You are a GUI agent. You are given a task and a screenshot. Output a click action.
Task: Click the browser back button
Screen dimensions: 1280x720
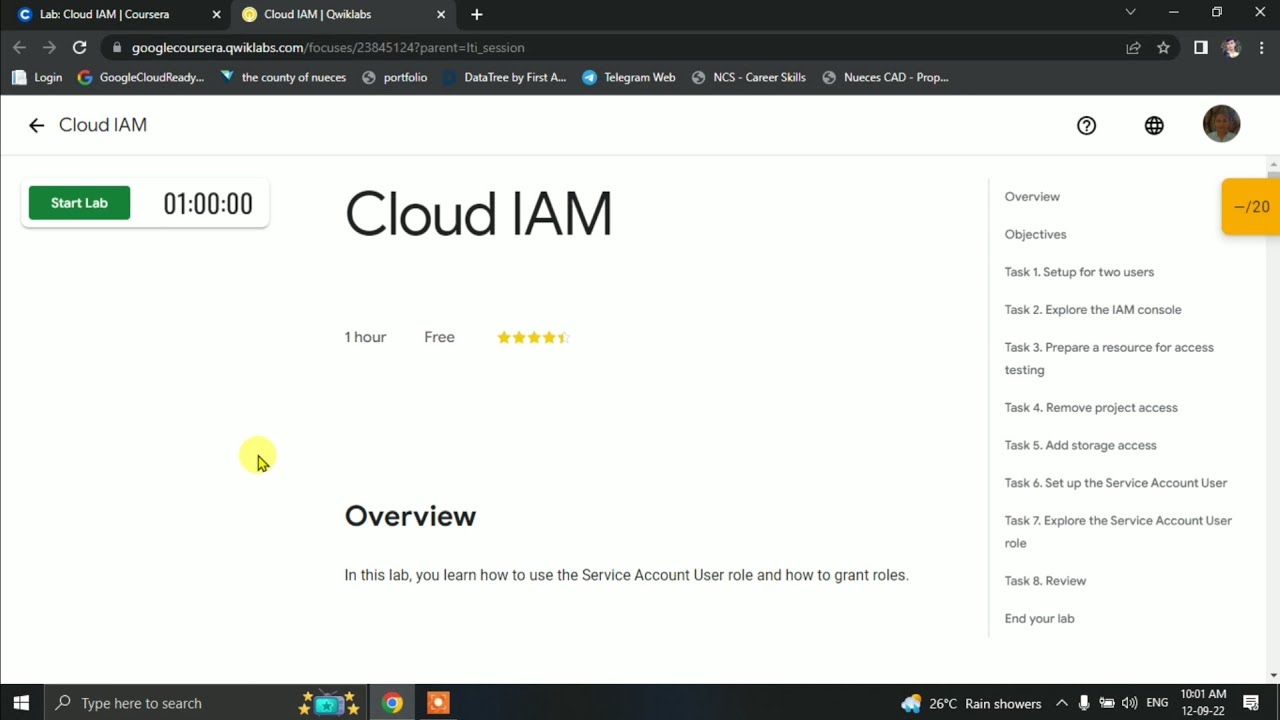pos(19,47)
